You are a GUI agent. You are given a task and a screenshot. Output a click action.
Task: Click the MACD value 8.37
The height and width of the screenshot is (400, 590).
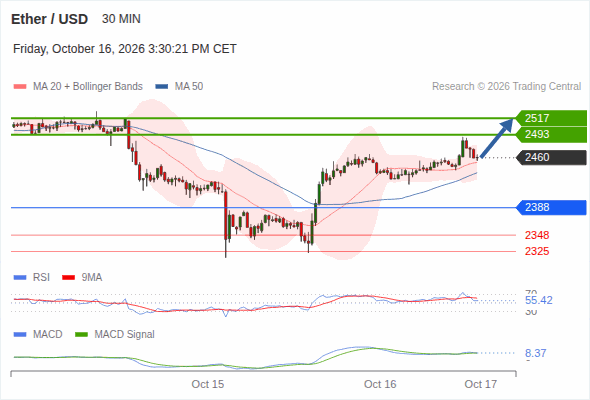[x=535, y=353]
